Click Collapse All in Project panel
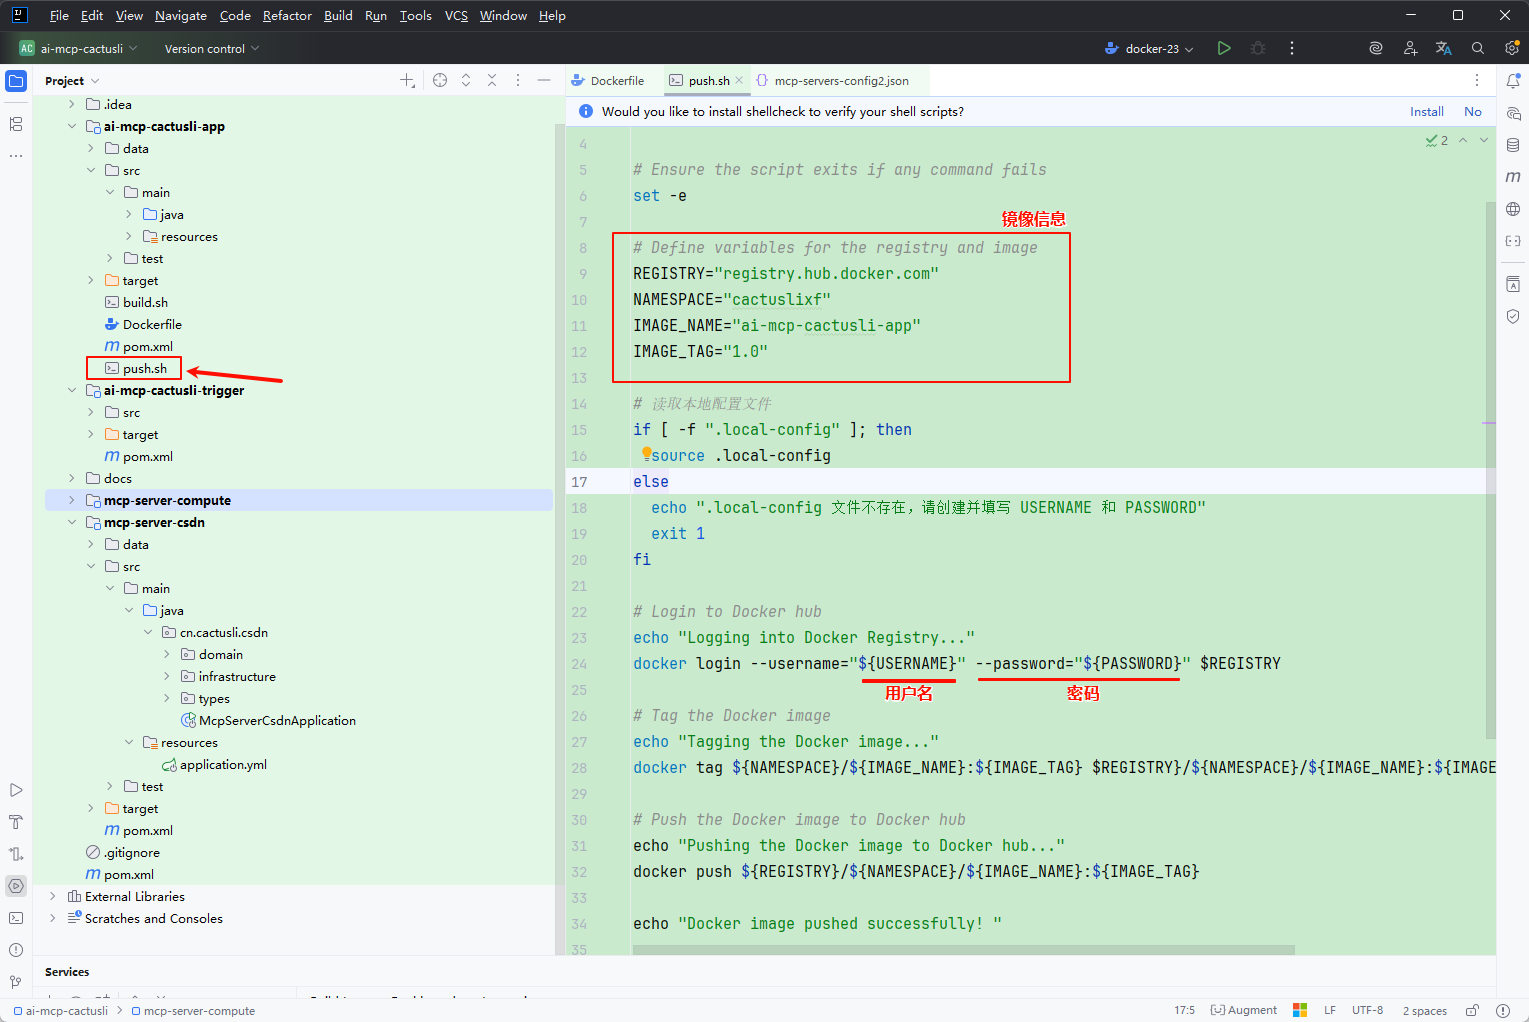Screen dimensions: 1529x1022 coord(492,80)
